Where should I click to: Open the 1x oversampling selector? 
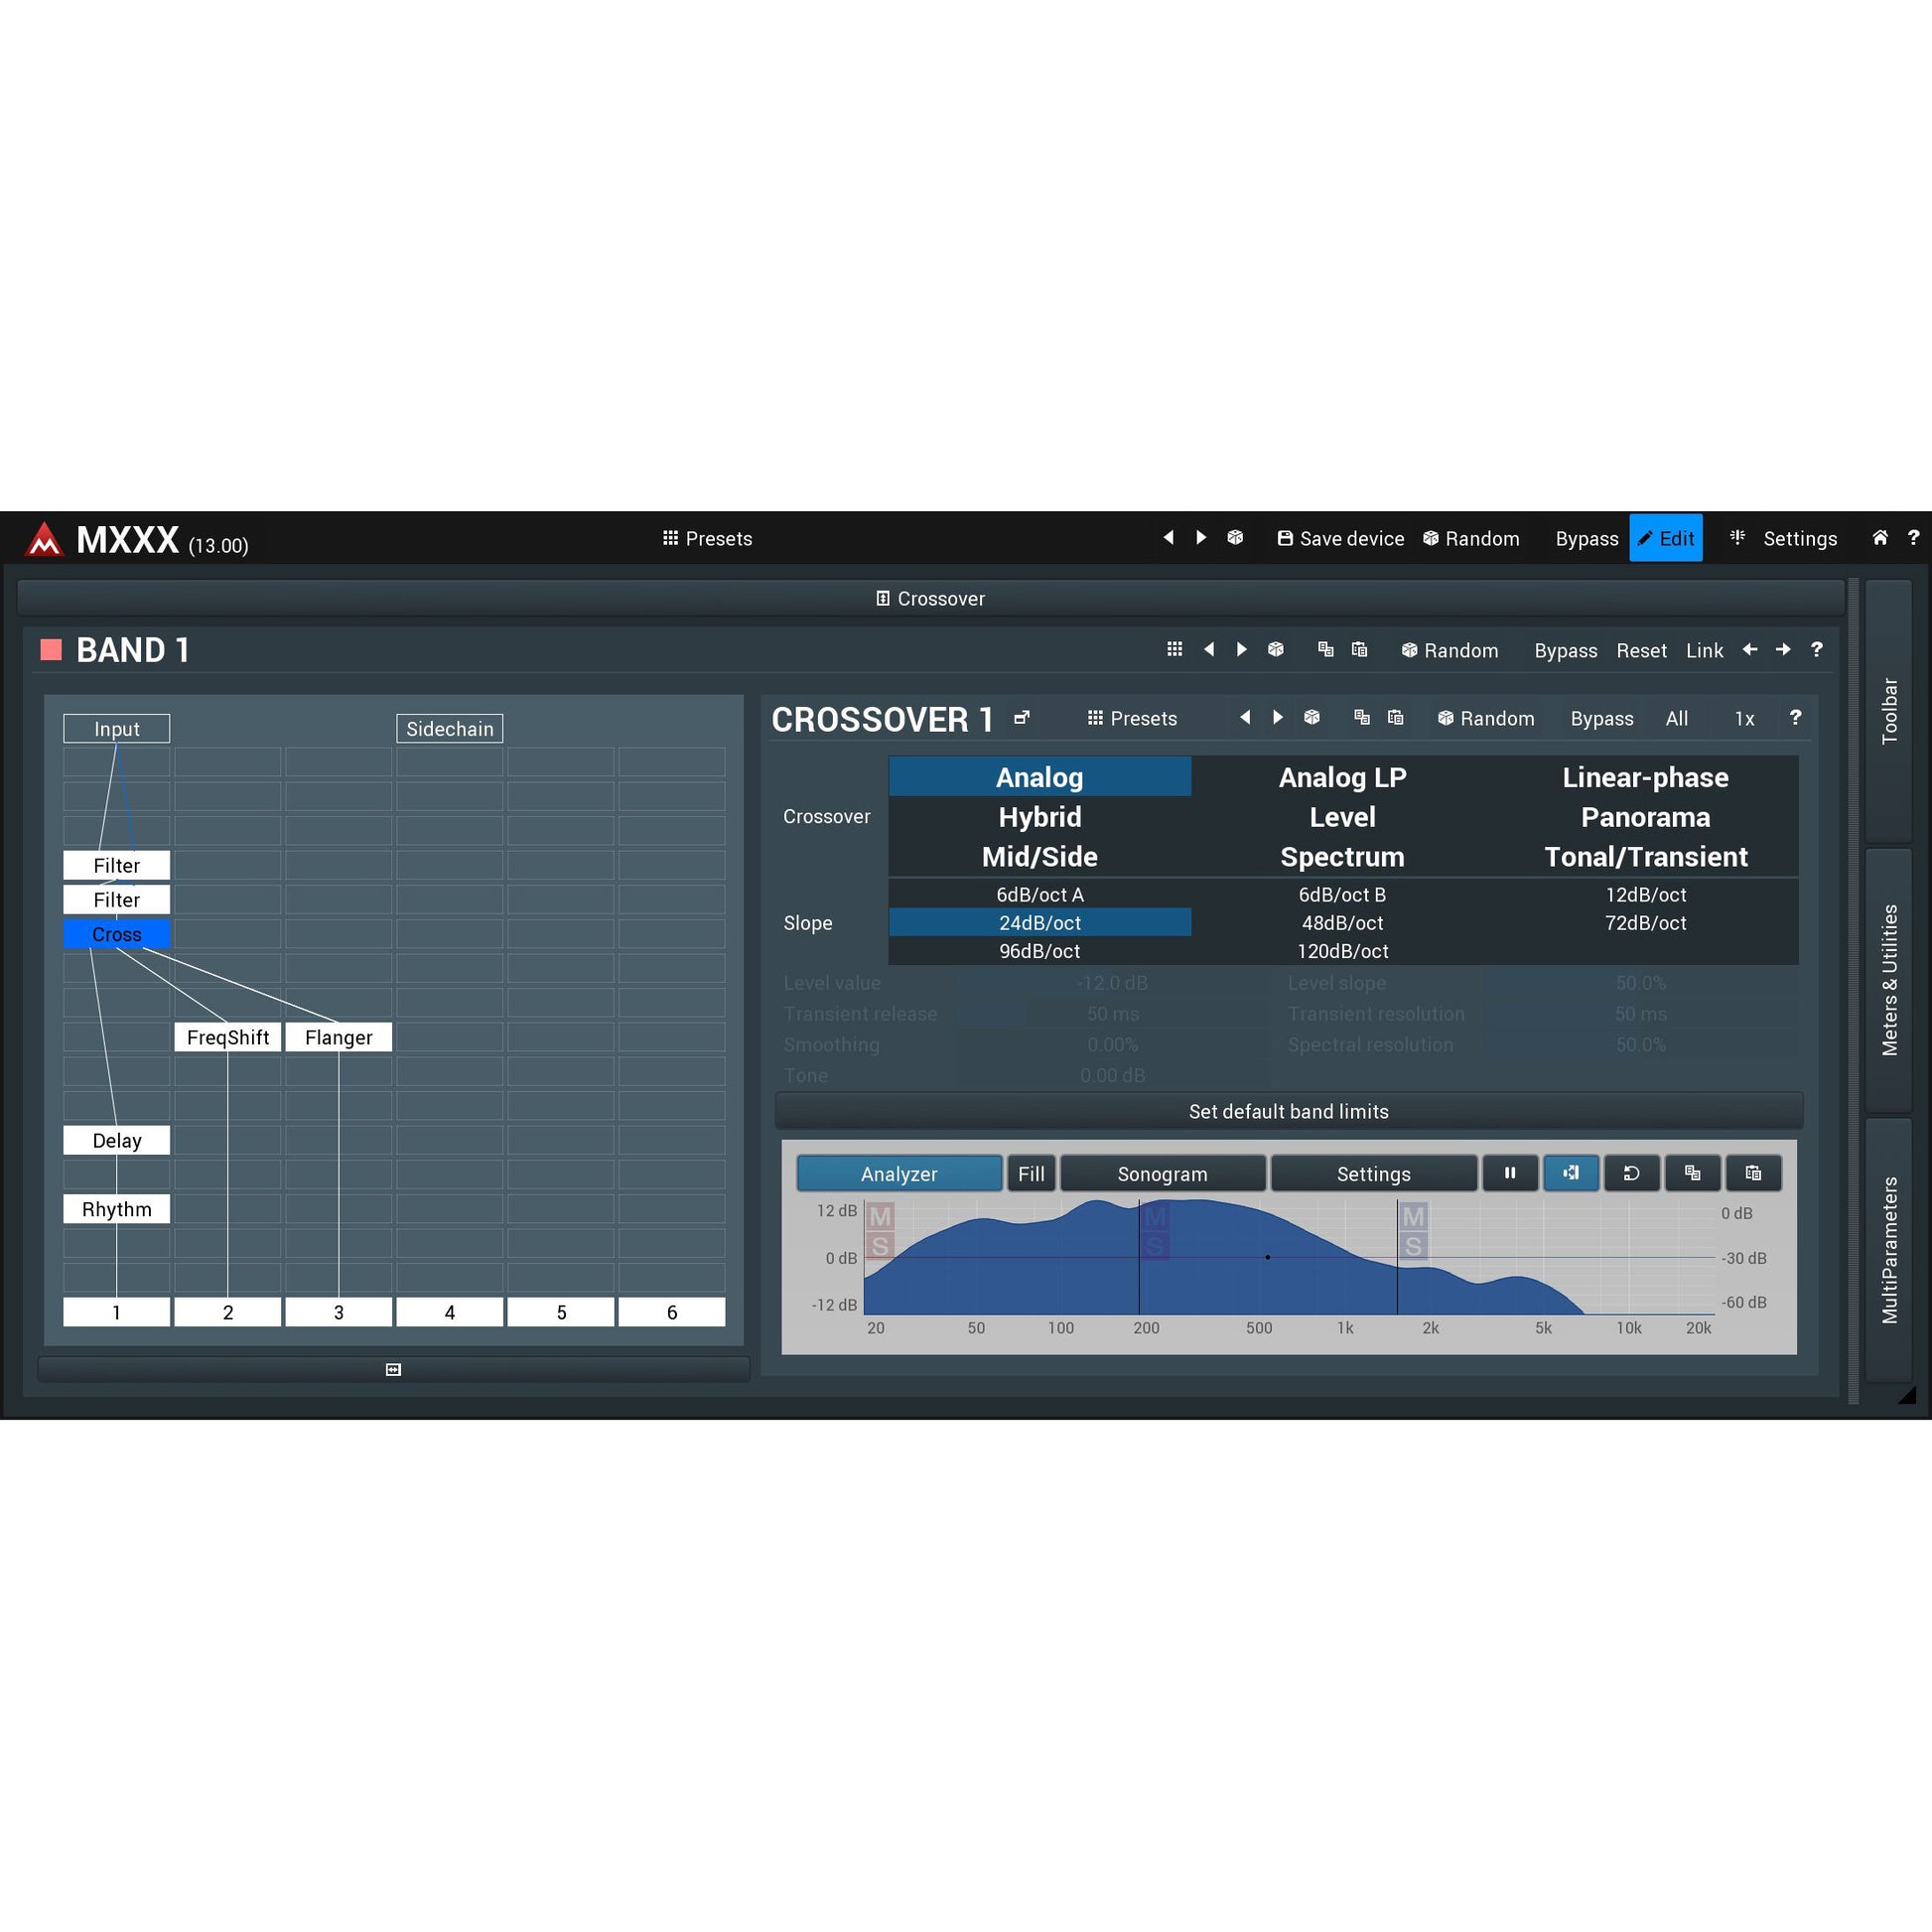1744,718
